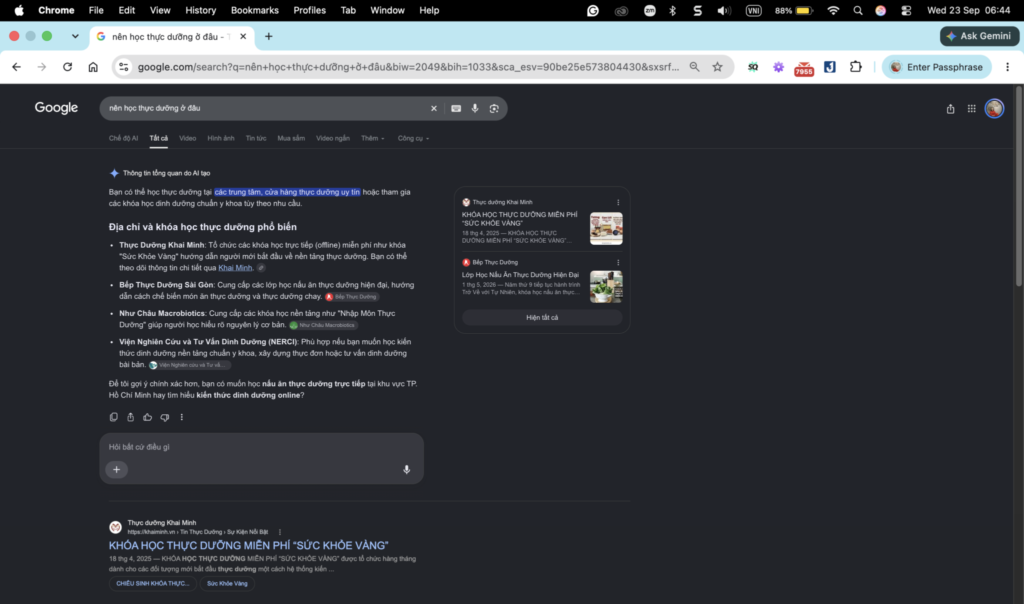1024x604 pixels.
Task: Open more options for Thực dưỡng Khai Minh card
Action: tap(618, 202)
